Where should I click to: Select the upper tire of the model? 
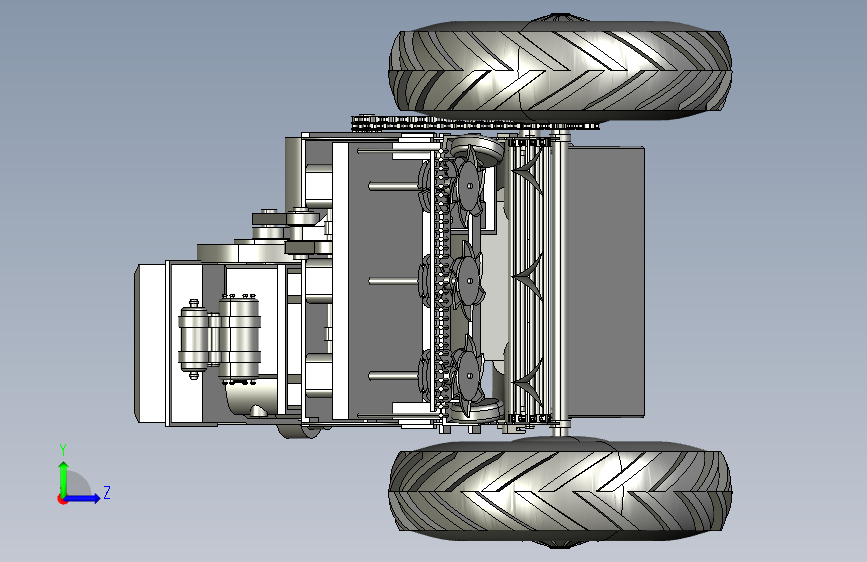tap(560, 67)
